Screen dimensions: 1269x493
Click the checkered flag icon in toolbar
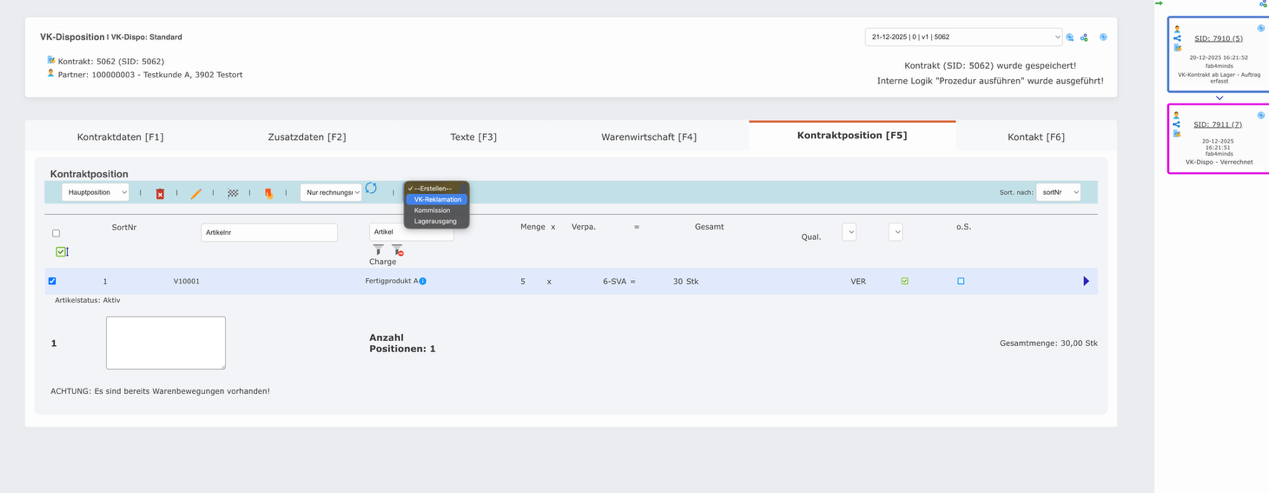pyautogui.click(x=233, y=193)
